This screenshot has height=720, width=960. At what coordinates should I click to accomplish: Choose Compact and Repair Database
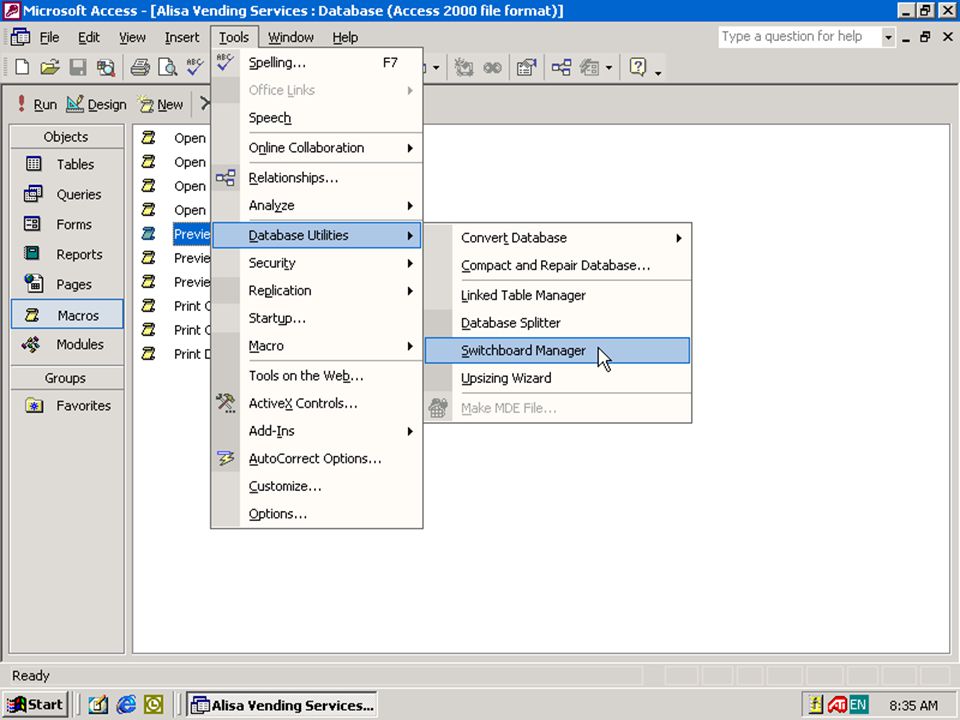pyautogui.click(x=558, y=265)
